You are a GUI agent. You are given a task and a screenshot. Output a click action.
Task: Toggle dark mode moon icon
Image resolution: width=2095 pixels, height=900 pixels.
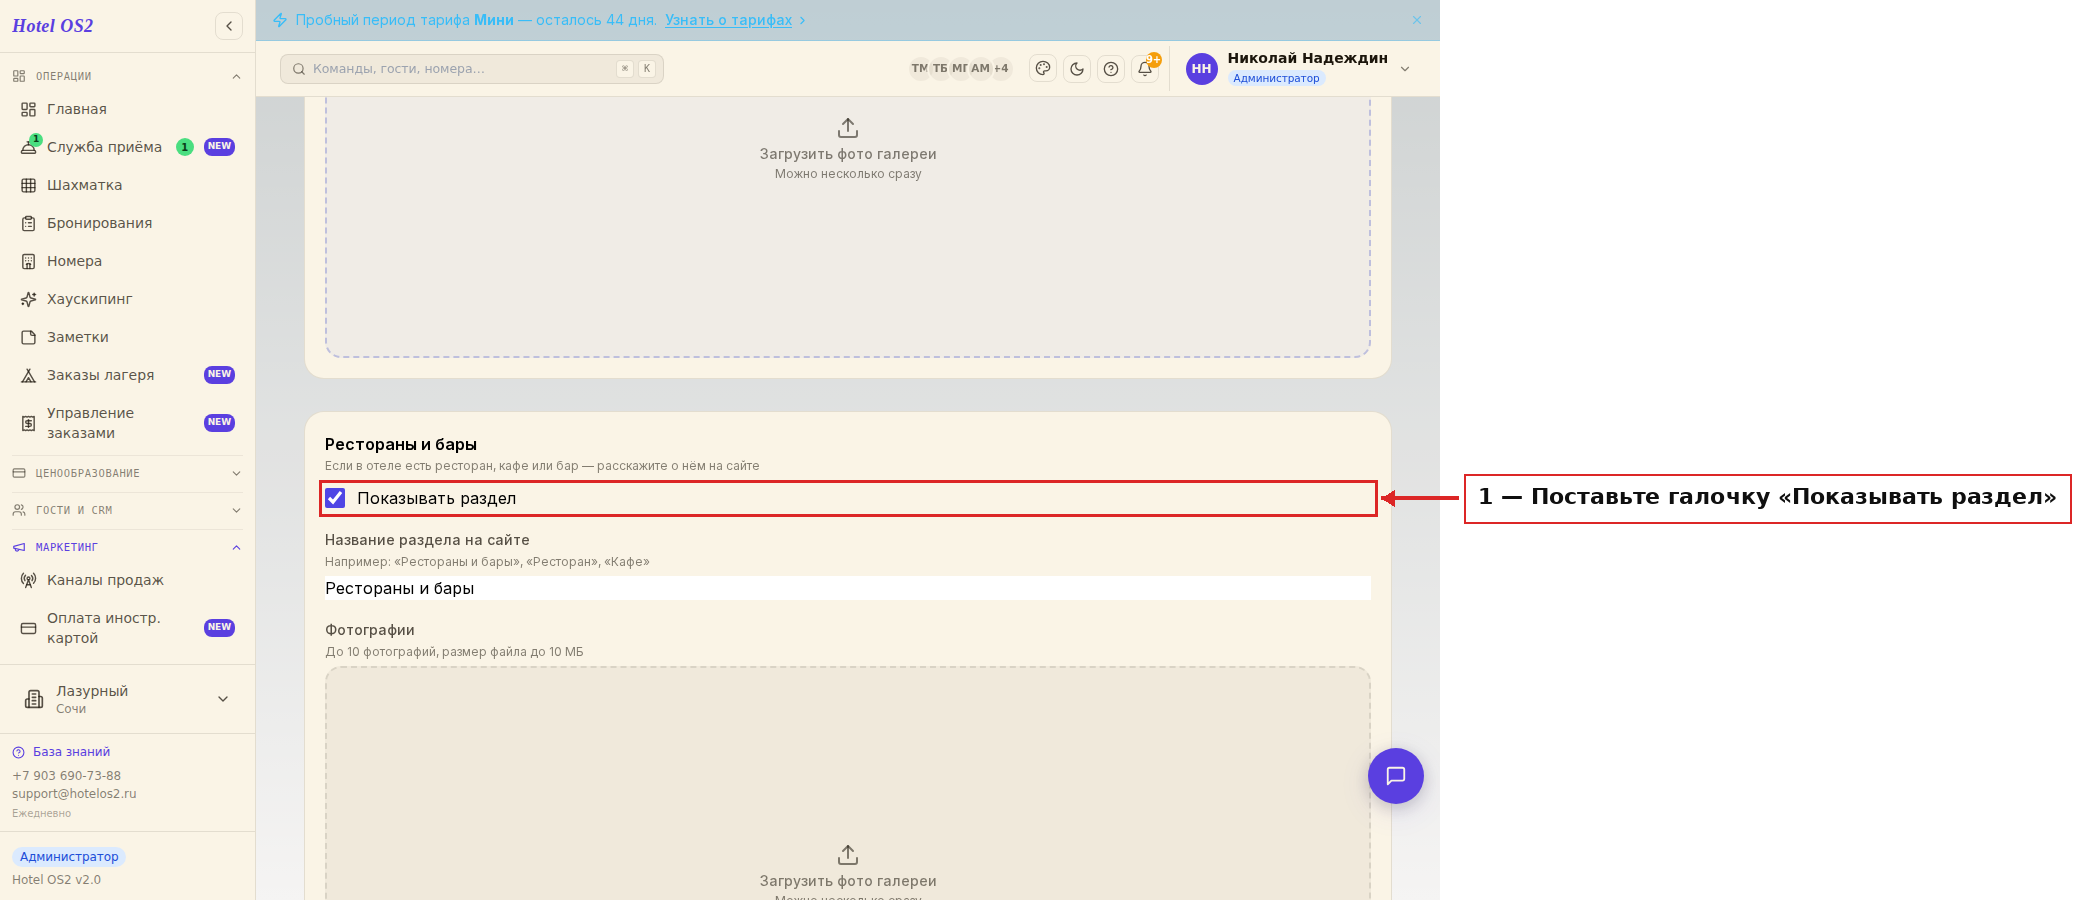point(1077,69)
